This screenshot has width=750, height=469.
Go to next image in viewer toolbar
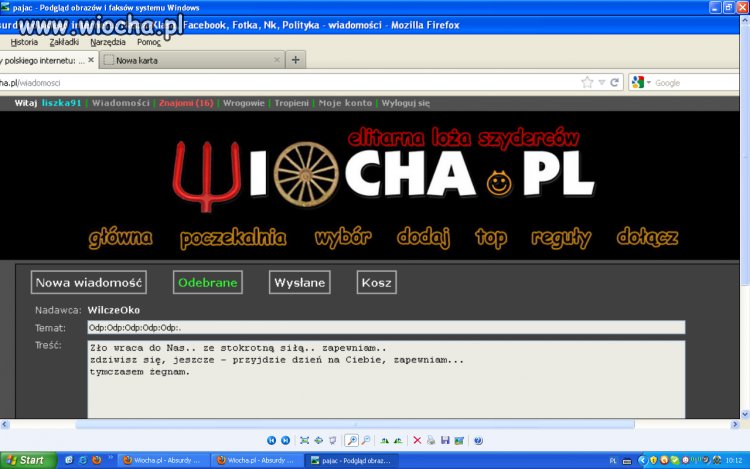(286, 440)
